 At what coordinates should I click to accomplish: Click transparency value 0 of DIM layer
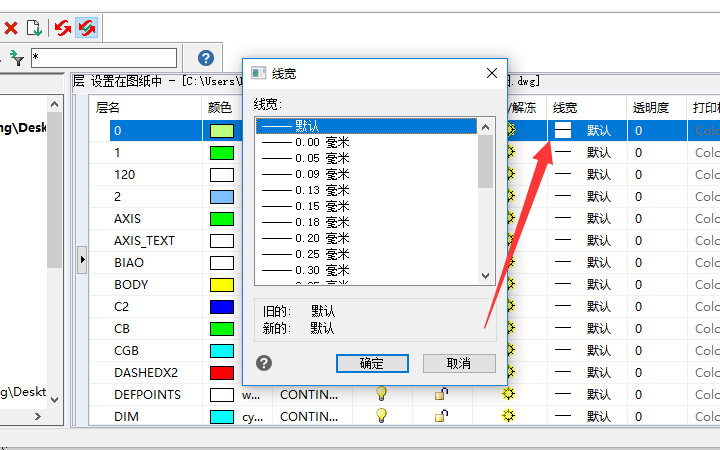[638, 416]
